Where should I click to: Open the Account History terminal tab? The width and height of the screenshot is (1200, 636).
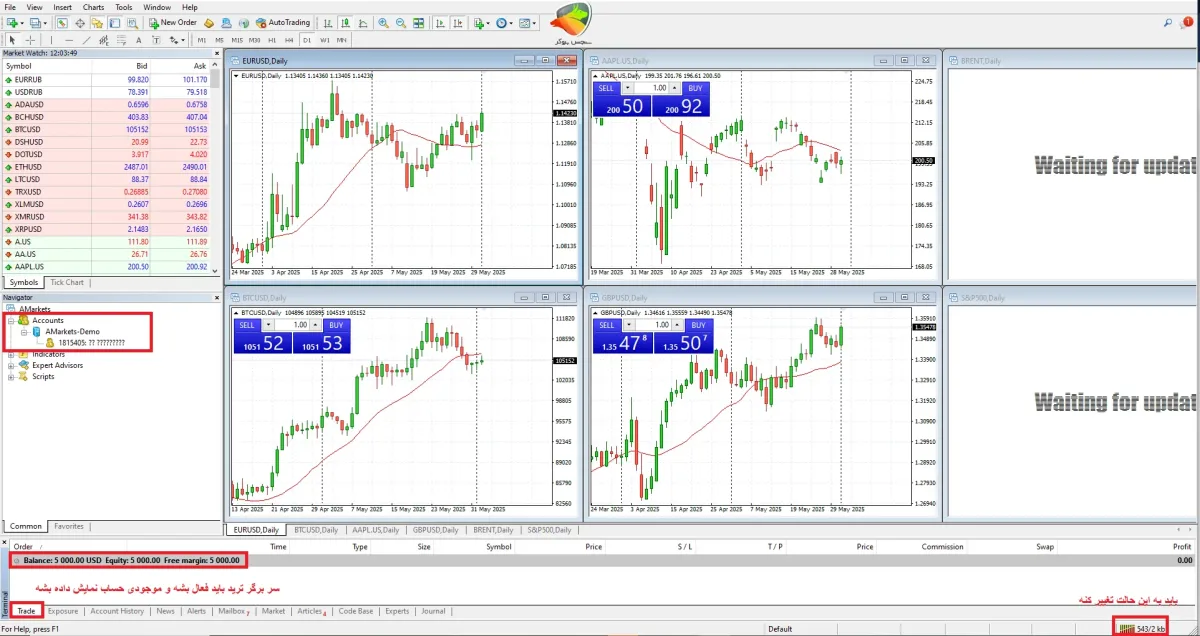tap(117, 610)
